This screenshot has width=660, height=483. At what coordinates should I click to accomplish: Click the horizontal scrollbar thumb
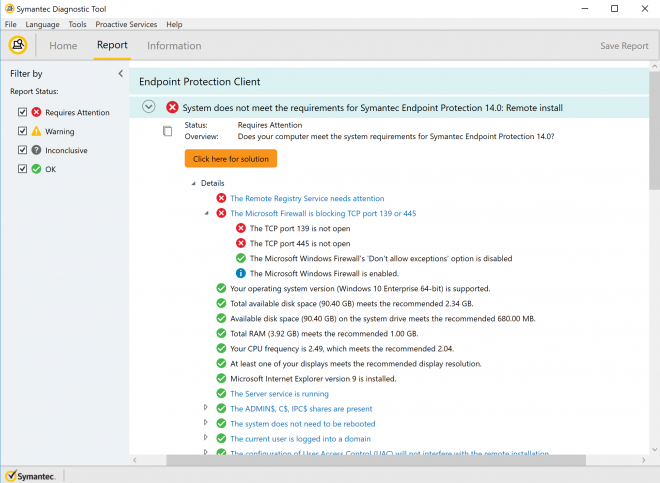pyautogui.click(x=376, y=460)
